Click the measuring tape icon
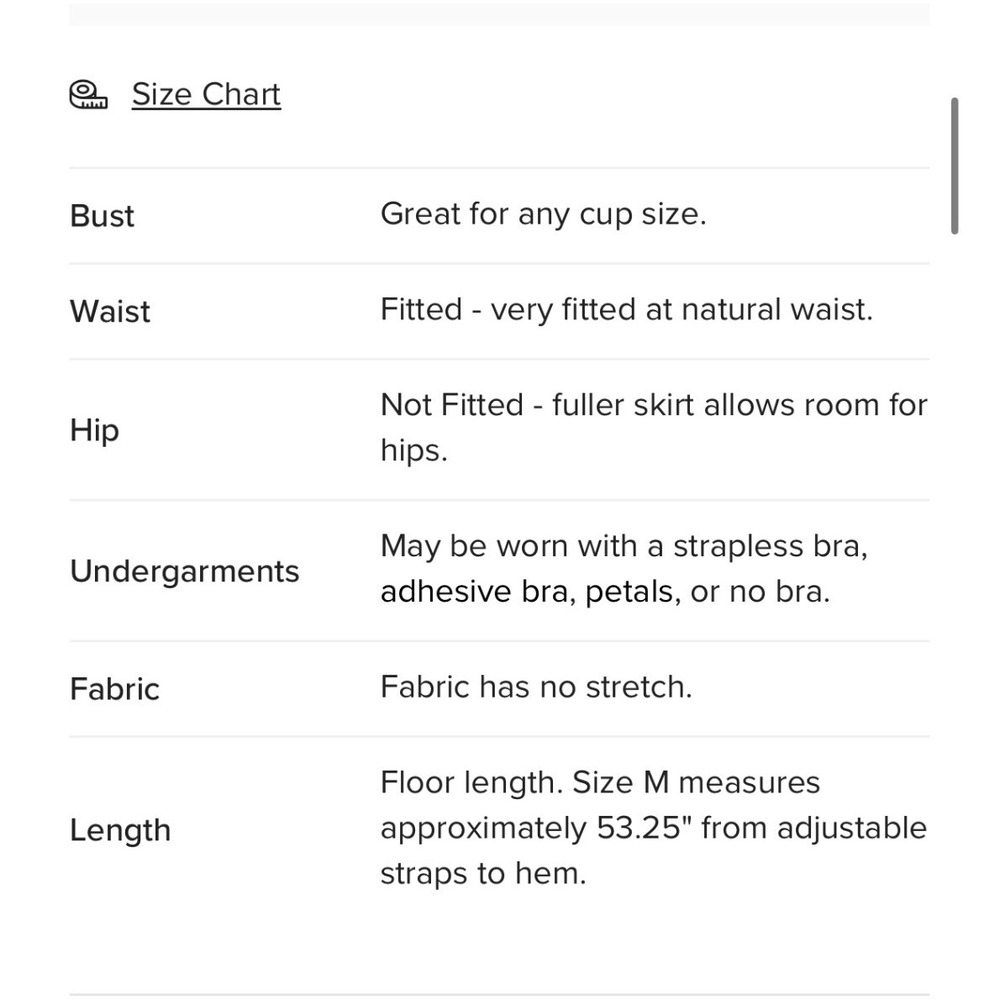 [x=88, y=94]
